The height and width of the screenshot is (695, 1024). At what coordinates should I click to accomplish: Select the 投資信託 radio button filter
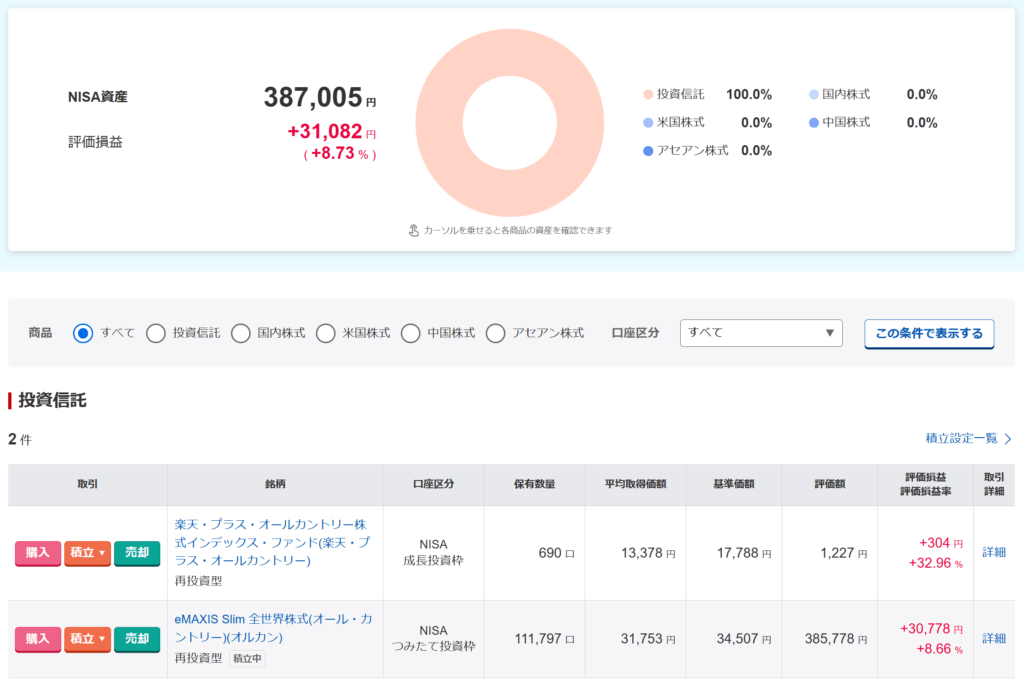pos(156,333)
